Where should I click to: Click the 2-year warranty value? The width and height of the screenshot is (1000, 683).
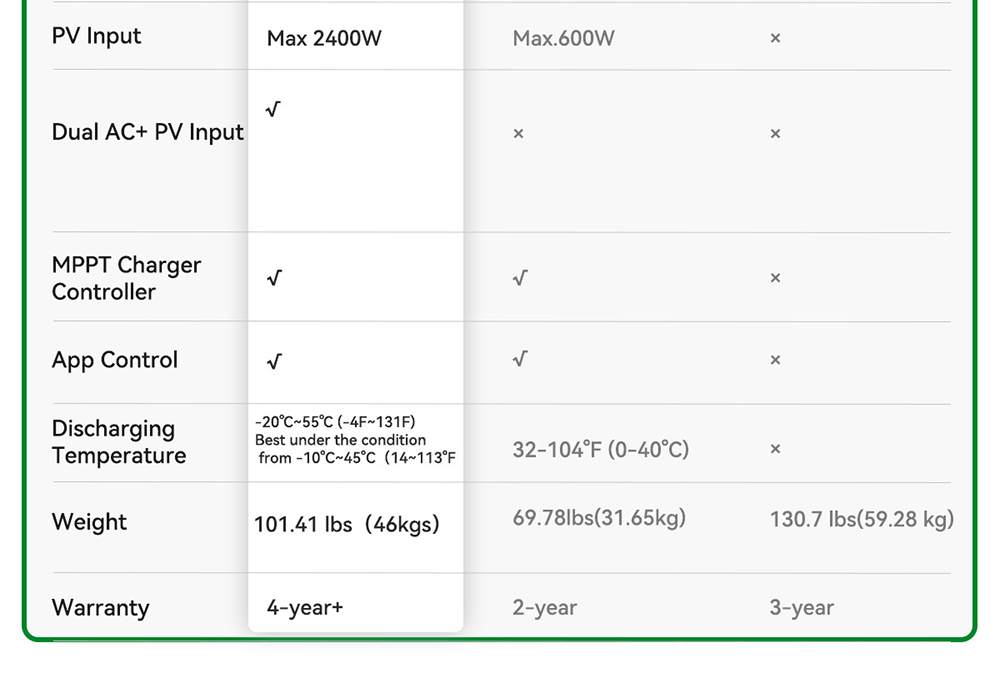tap(545, 607)
